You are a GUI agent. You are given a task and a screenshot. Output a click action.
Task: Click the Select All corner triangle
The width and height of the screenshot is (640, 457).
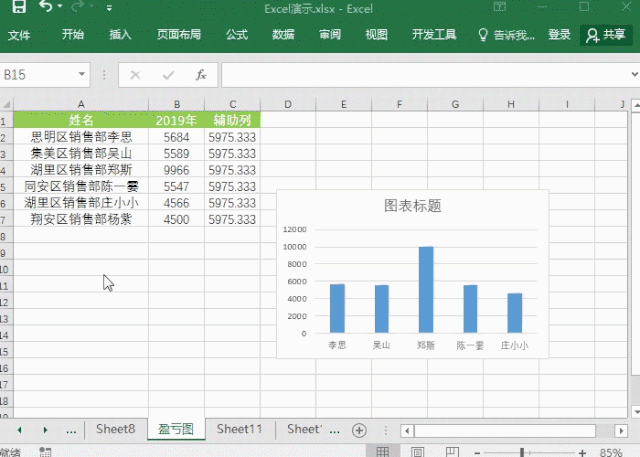7,104
